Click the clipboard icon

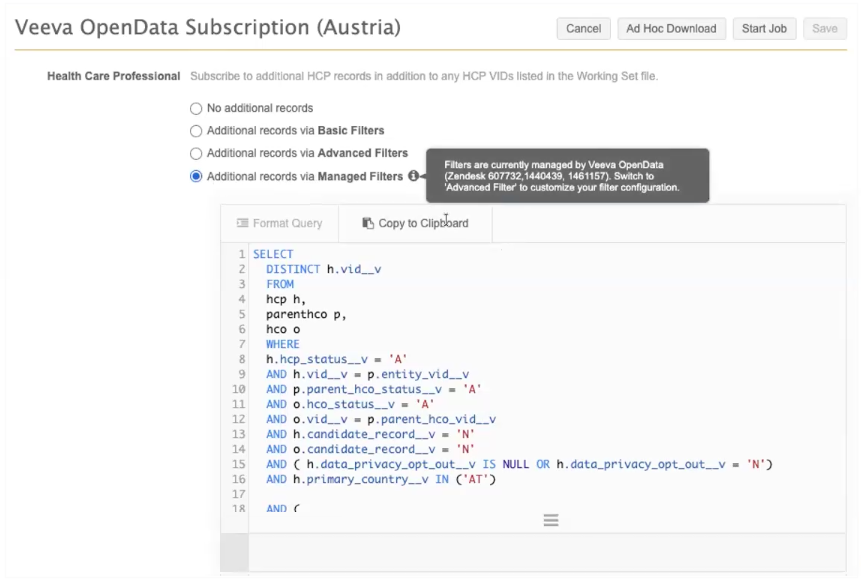tap(368, 223)
